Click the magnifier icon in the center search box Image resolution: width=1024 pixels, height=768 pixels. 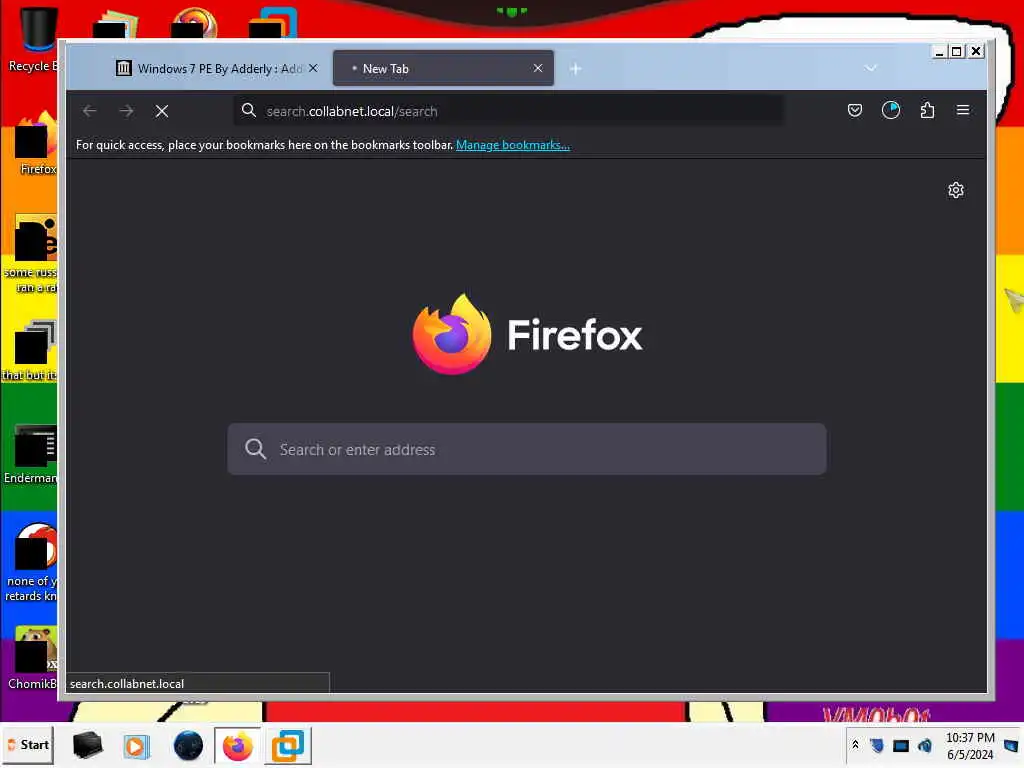(255, 449)
